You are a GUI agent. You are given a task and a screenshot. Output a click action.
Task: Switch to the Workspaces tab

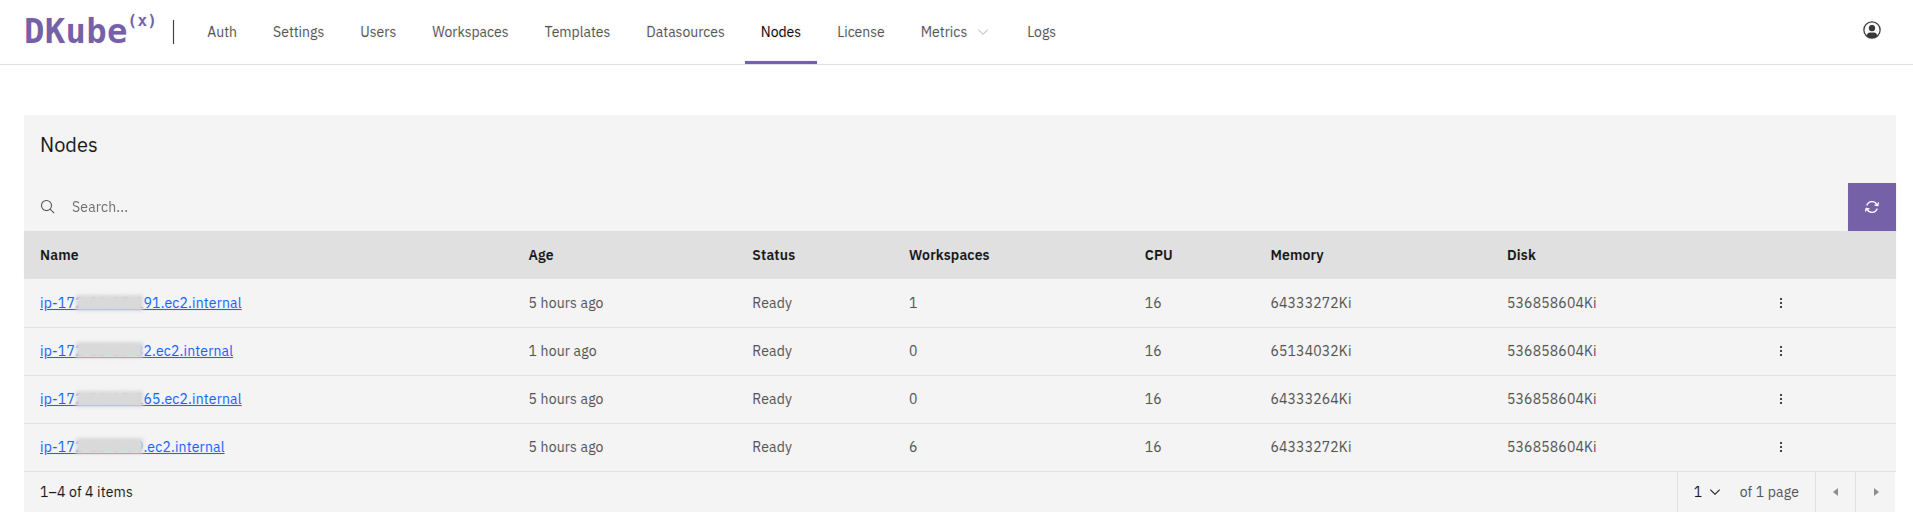(x=470, y=32)
